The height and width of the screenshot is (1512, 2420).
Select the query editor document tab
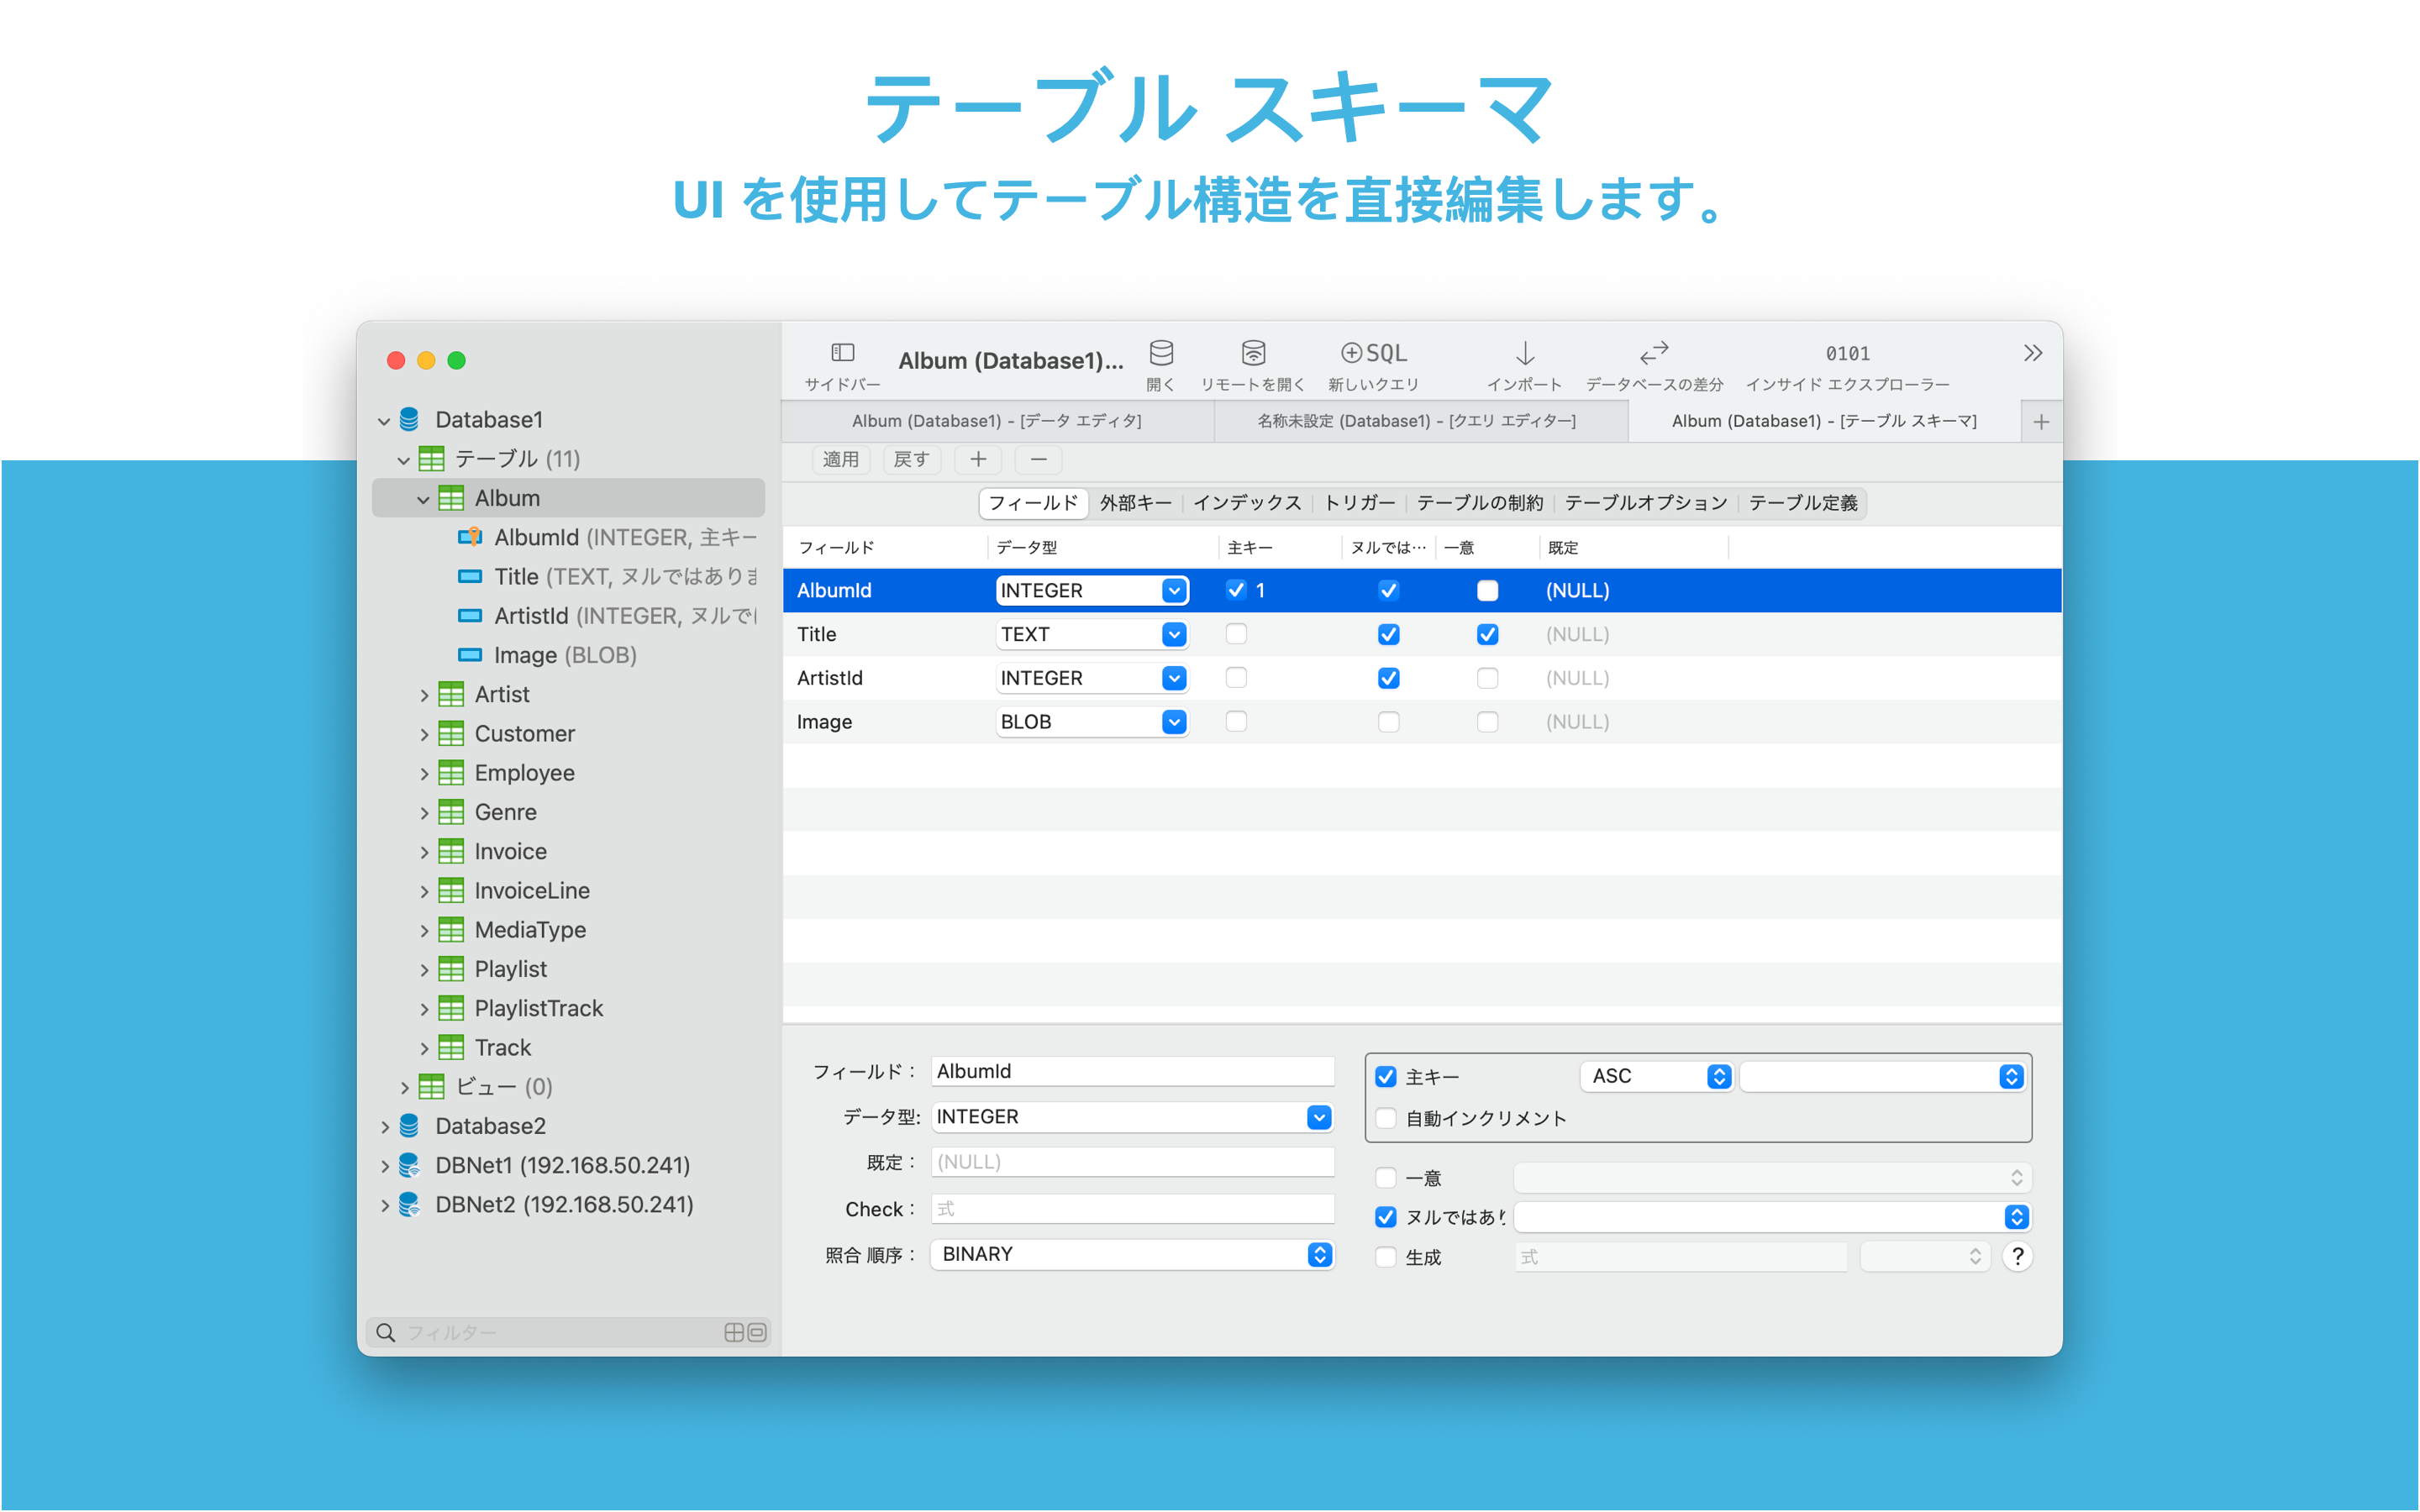(1416, 421)
